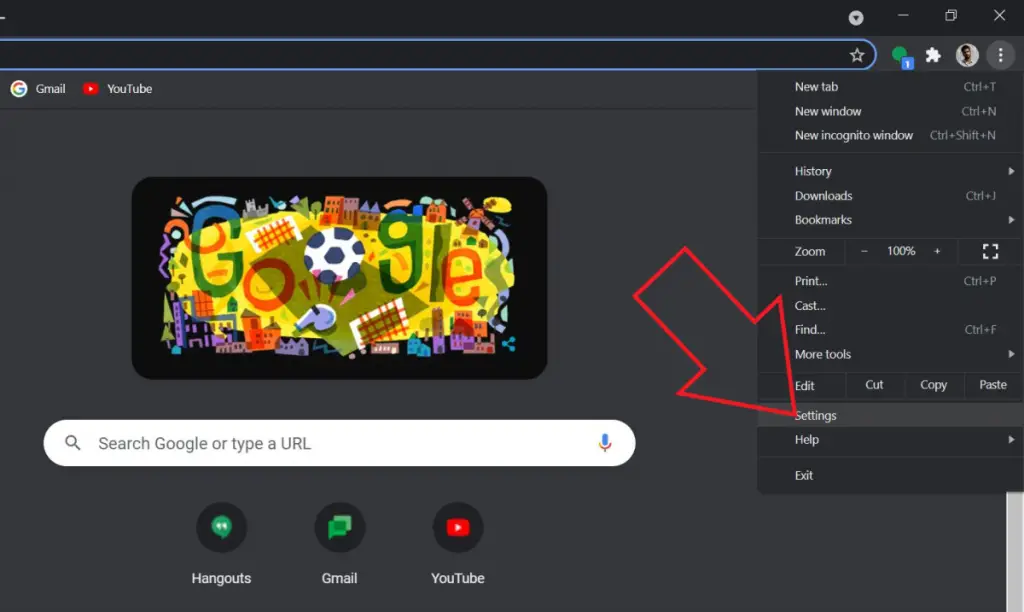Image resolution: width=1024 pixels, height=612 pixels.
Task: Click the tab search dropdown arrow in title bar
Action: tap(856, 18)
